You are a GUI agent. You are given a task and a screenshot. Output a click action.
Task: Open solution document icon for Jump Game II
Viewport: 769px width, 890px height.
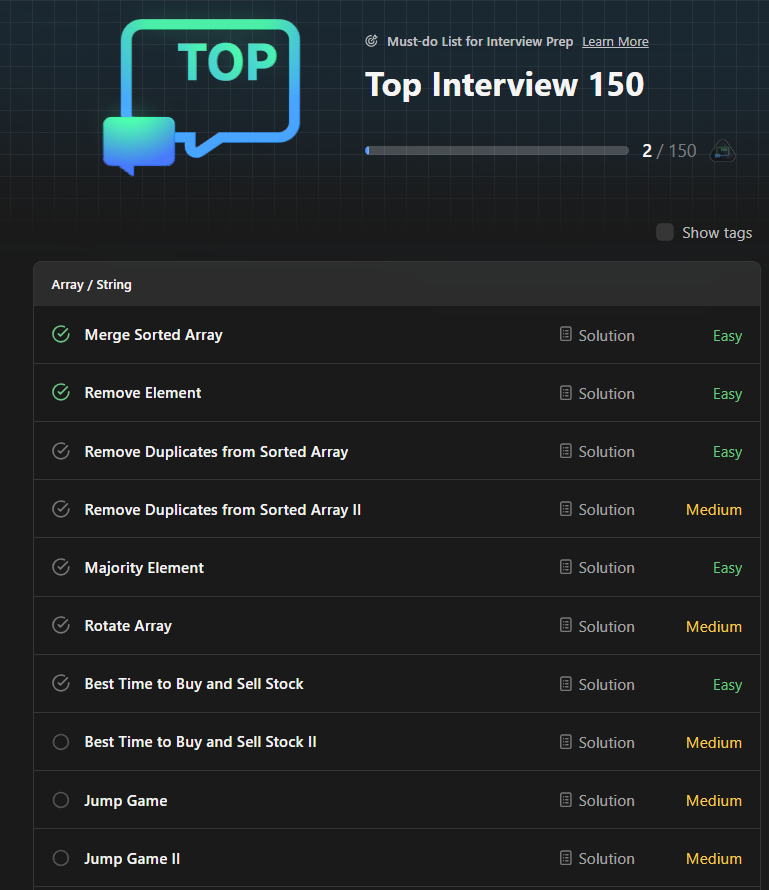point(565,858)
